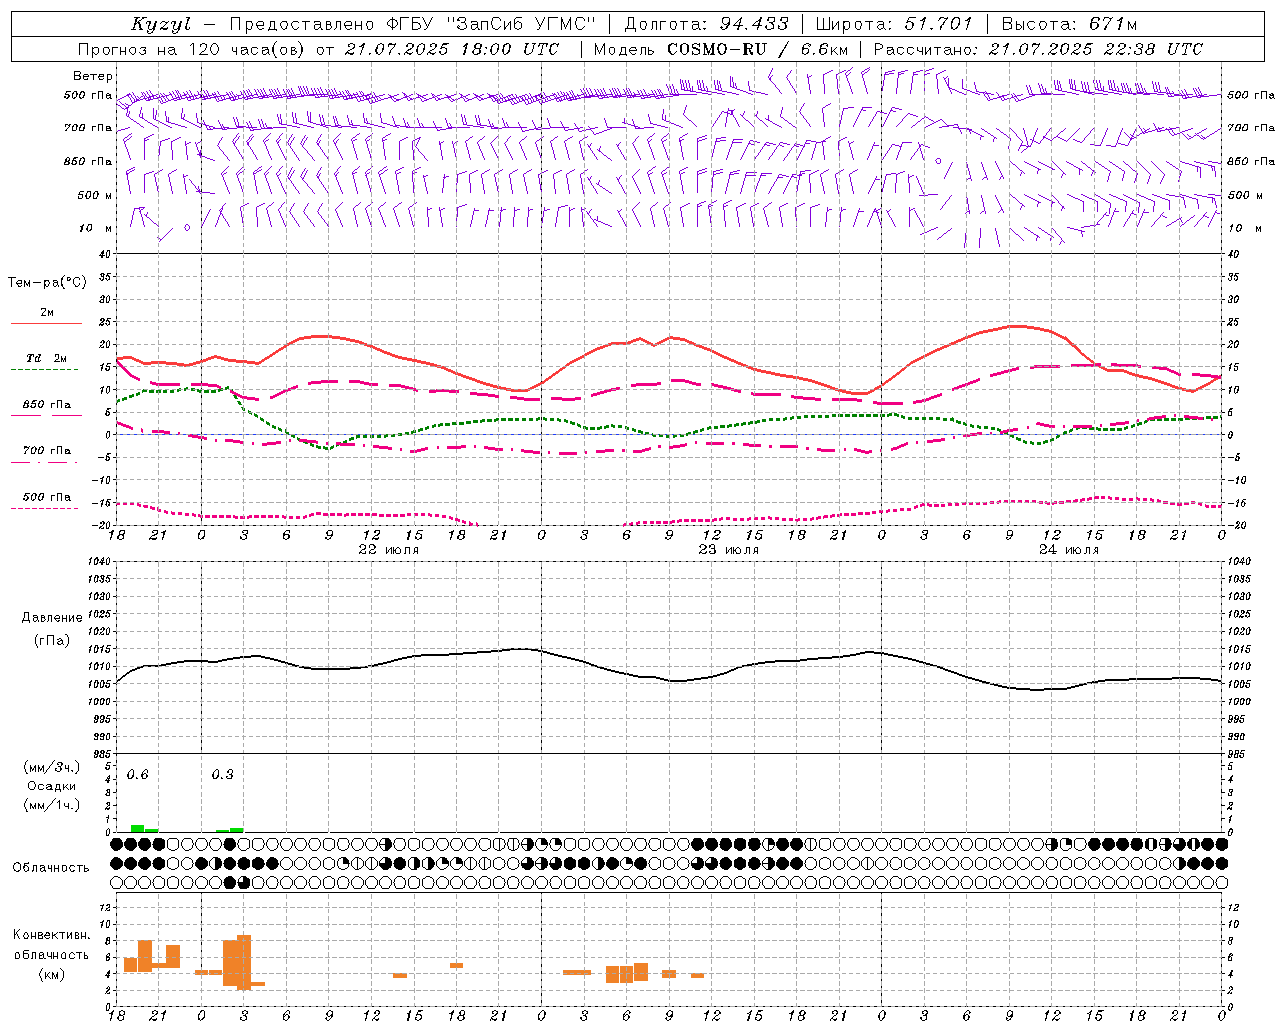Click the 22 июля date label
Viewport: 1280px width, 1024px height.
tap(388, 550)
